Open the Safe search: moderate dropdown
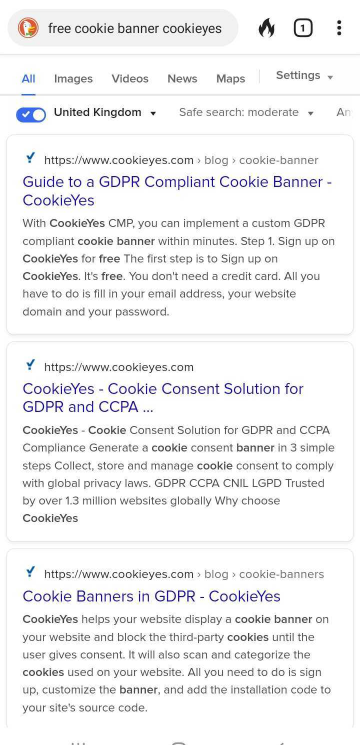The height and width of the screenshot is (745, 360). coord(246,113)
